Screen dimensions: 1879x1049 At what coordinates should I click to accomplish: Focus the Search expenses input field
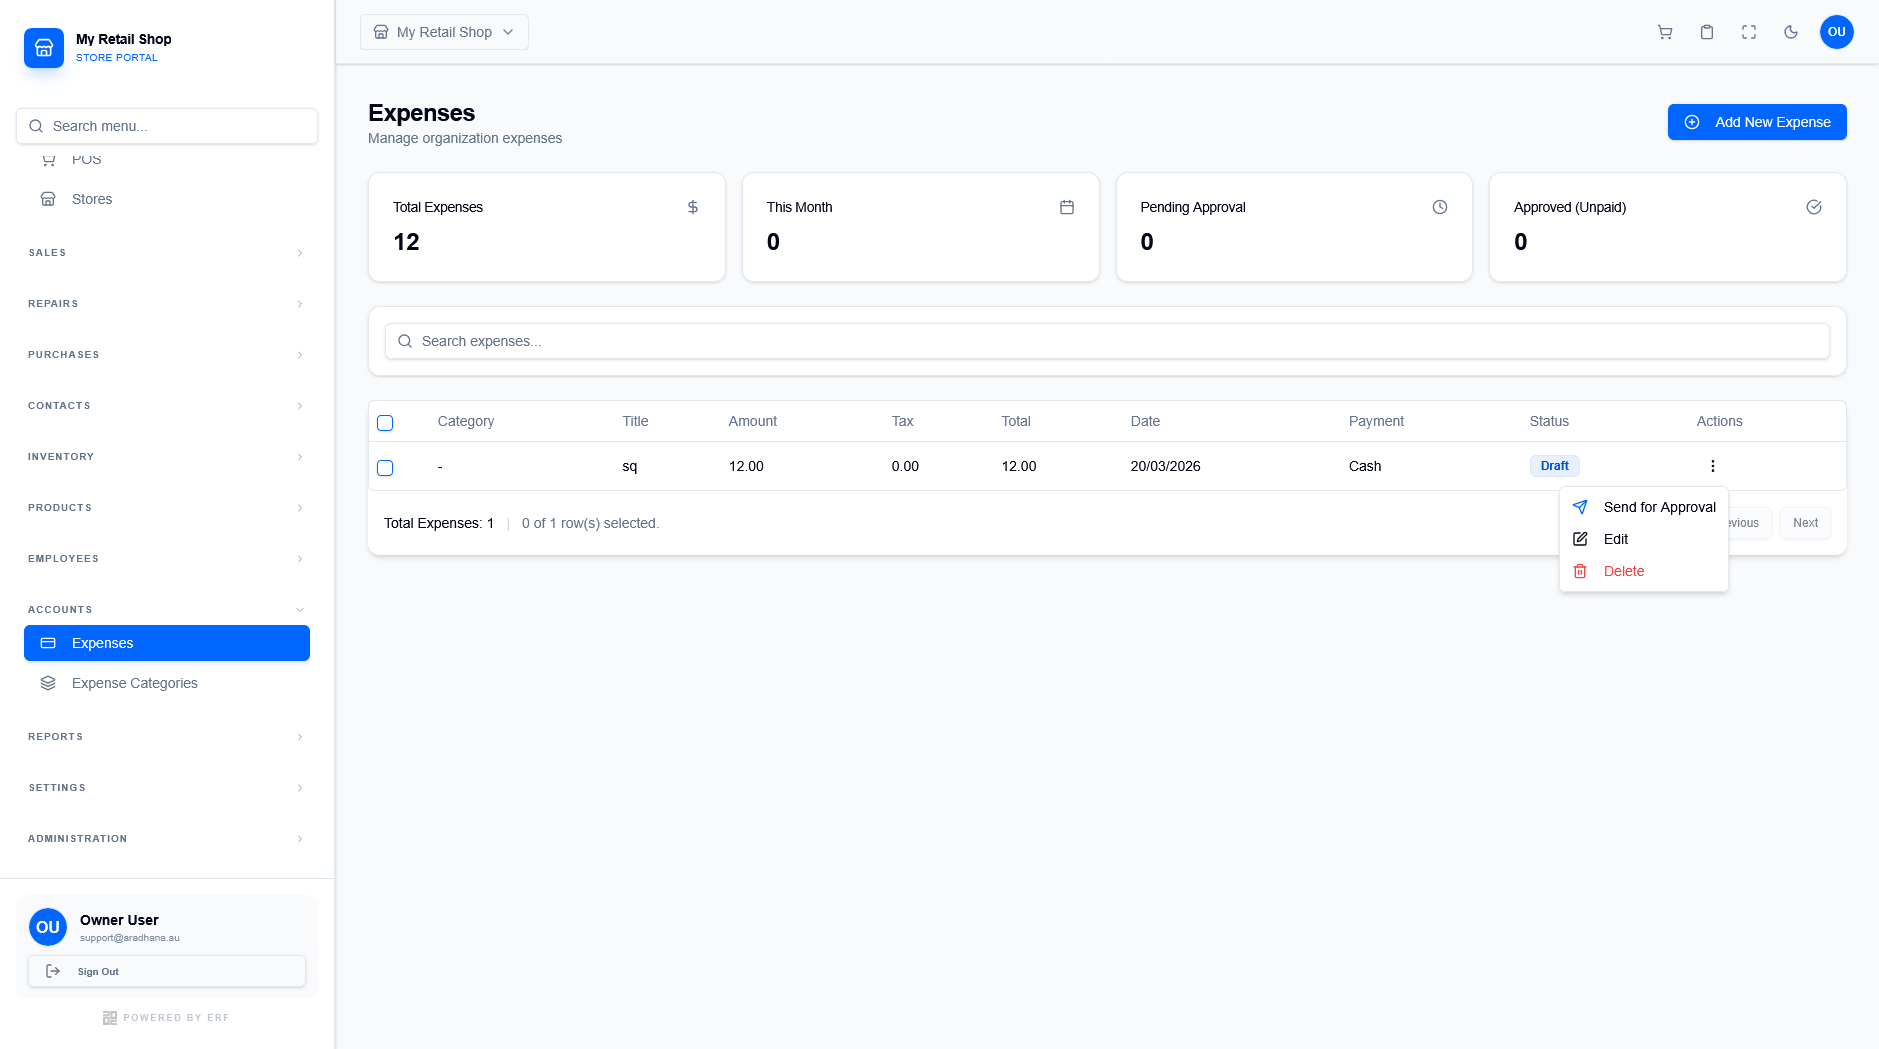(1107, 341)
